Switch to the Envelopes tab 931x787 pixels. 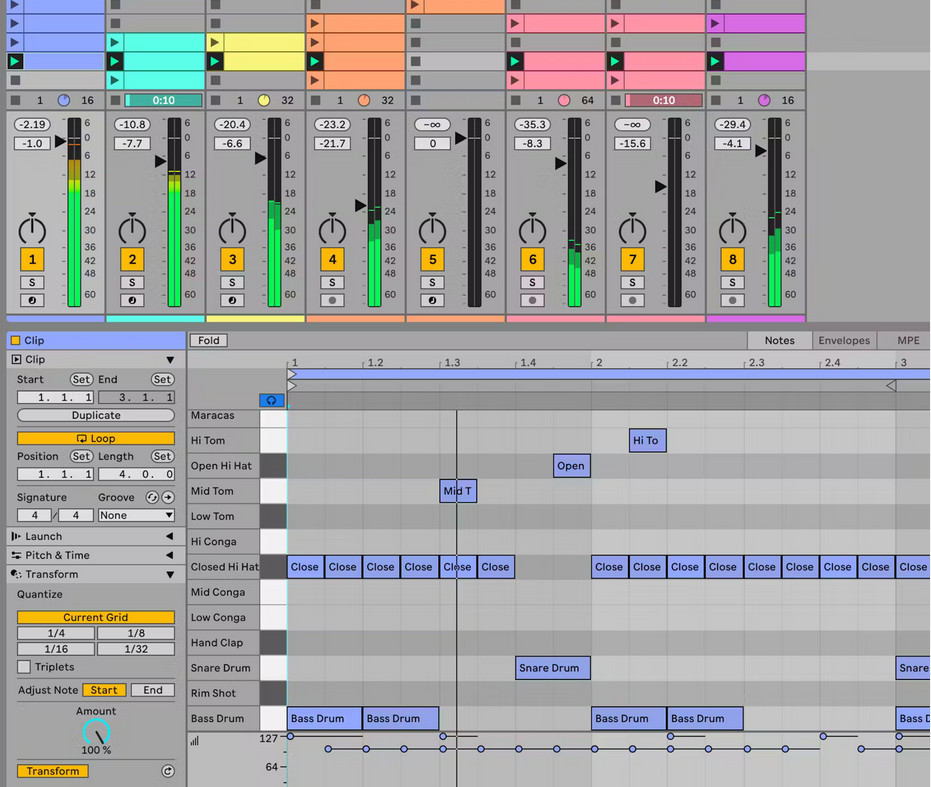[x=844, y=341]
